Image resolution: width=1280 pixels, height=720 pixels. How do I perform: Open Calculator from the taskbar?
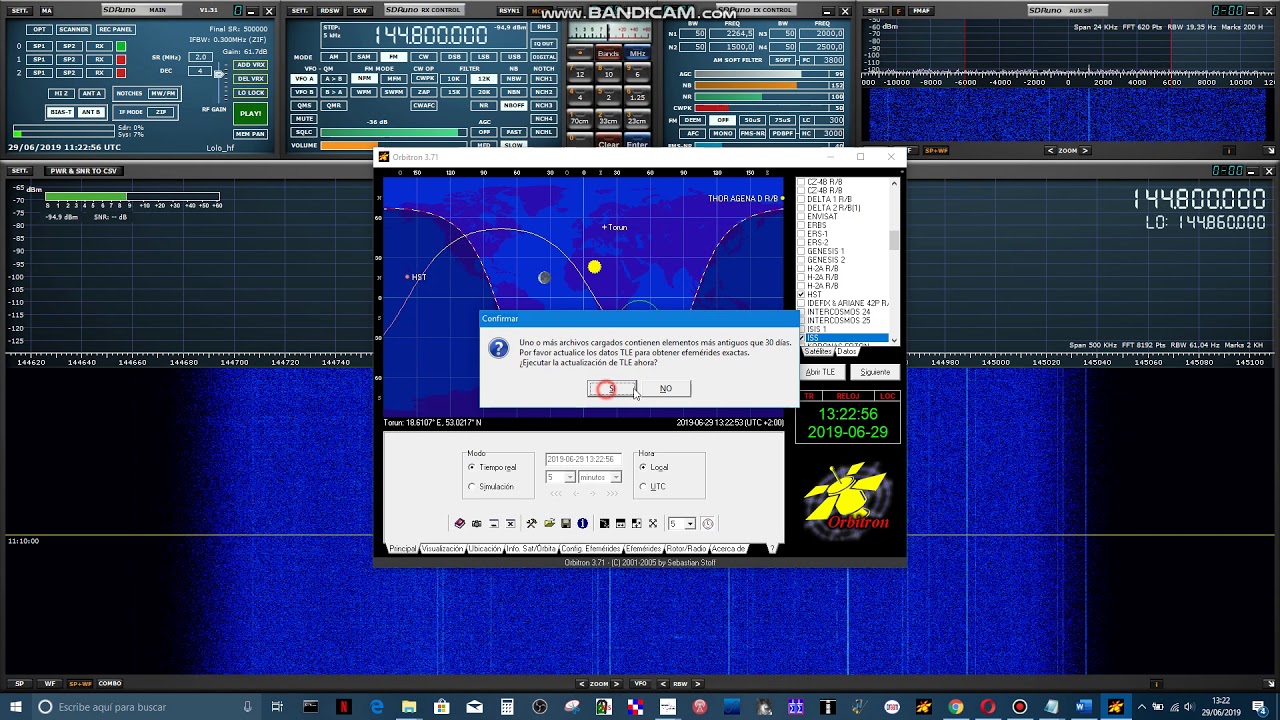click(507, 707)
